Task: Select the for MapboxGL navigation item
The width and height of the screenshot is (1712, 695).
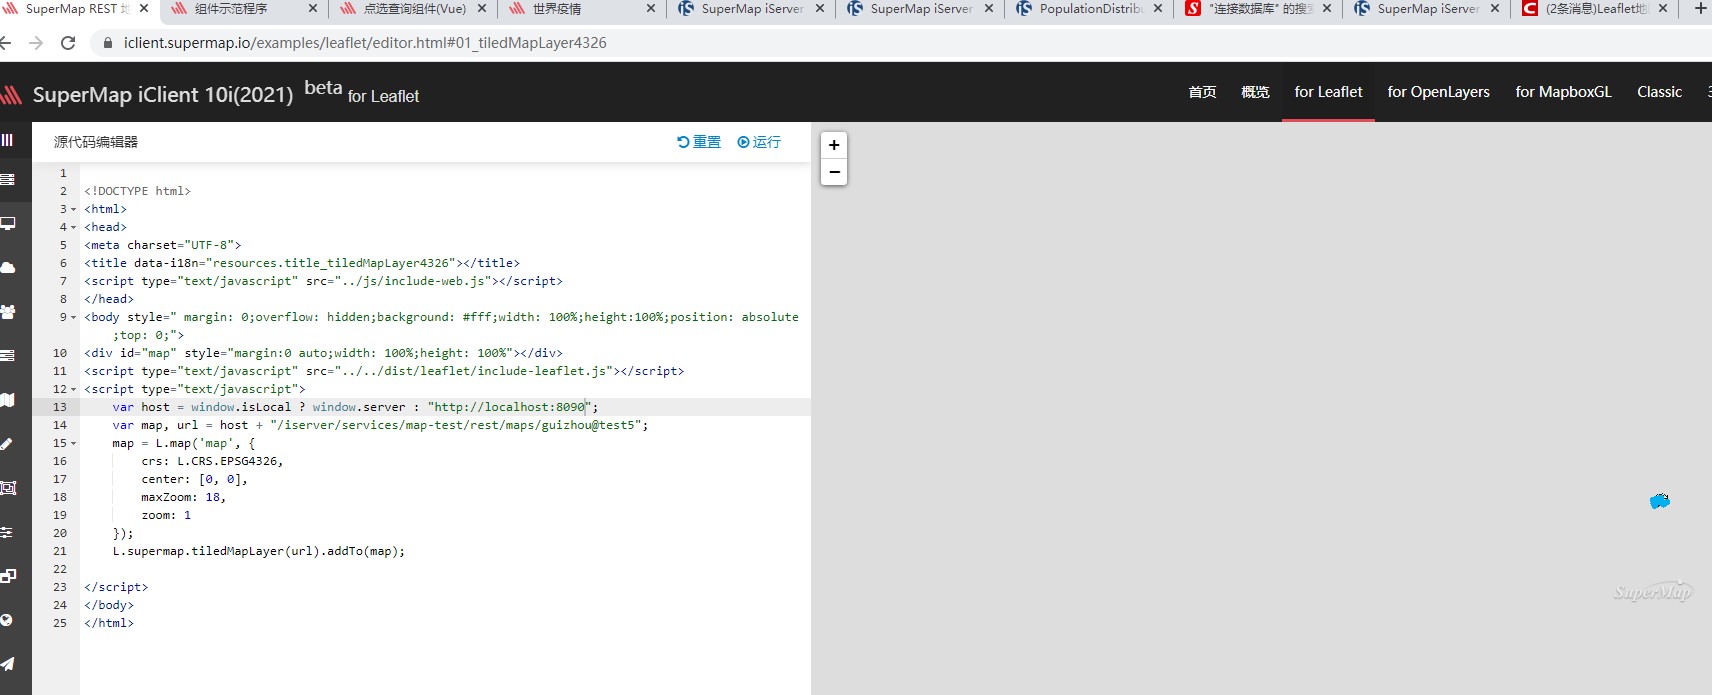Action: point(1563,92)
